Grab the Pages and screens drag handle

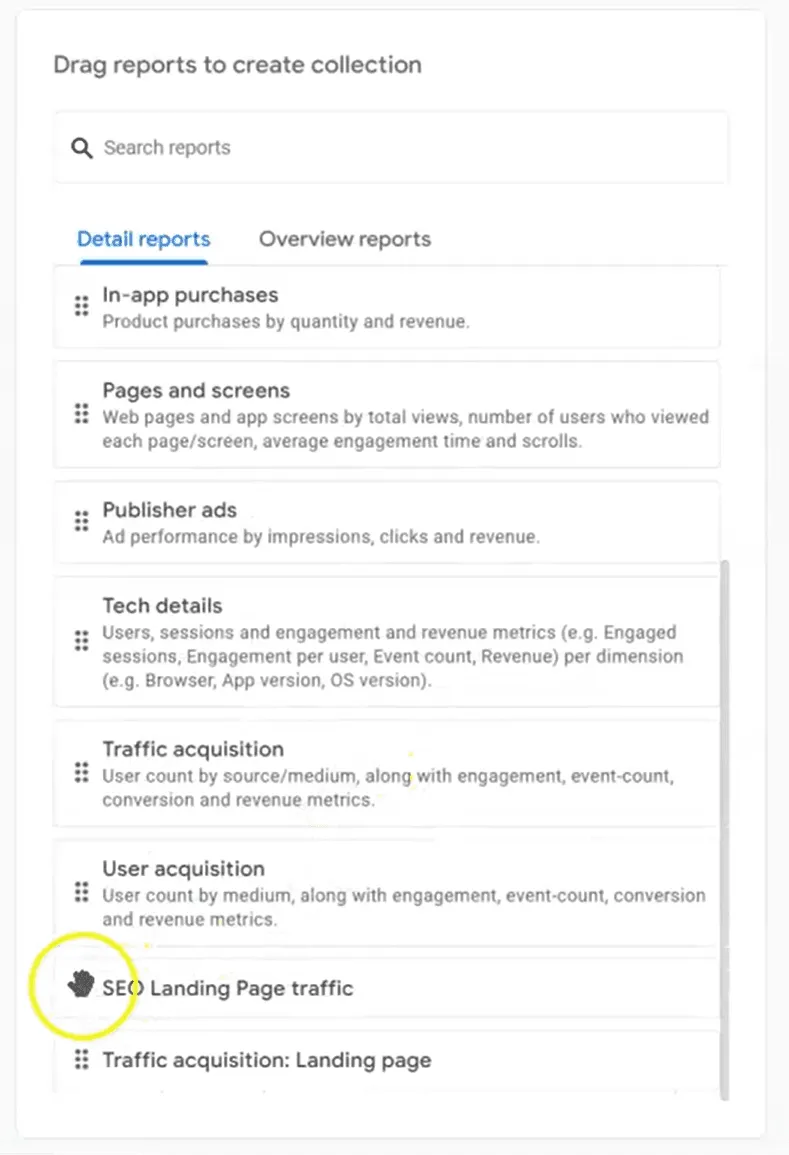coord(82,413)
